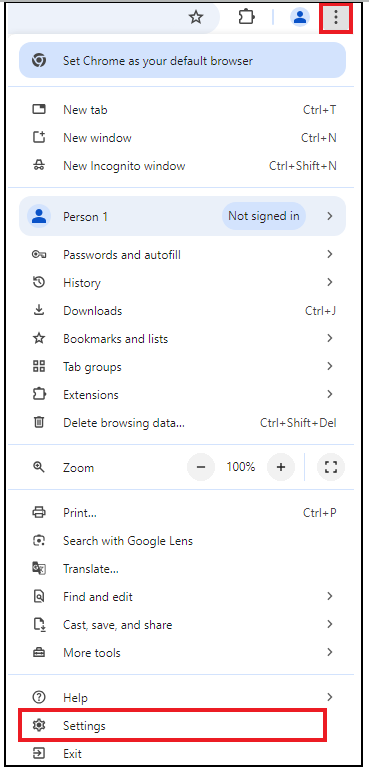The image size is (369, 769).
Task: Open Passwords and autofill
Action: (x=183, y=255)
